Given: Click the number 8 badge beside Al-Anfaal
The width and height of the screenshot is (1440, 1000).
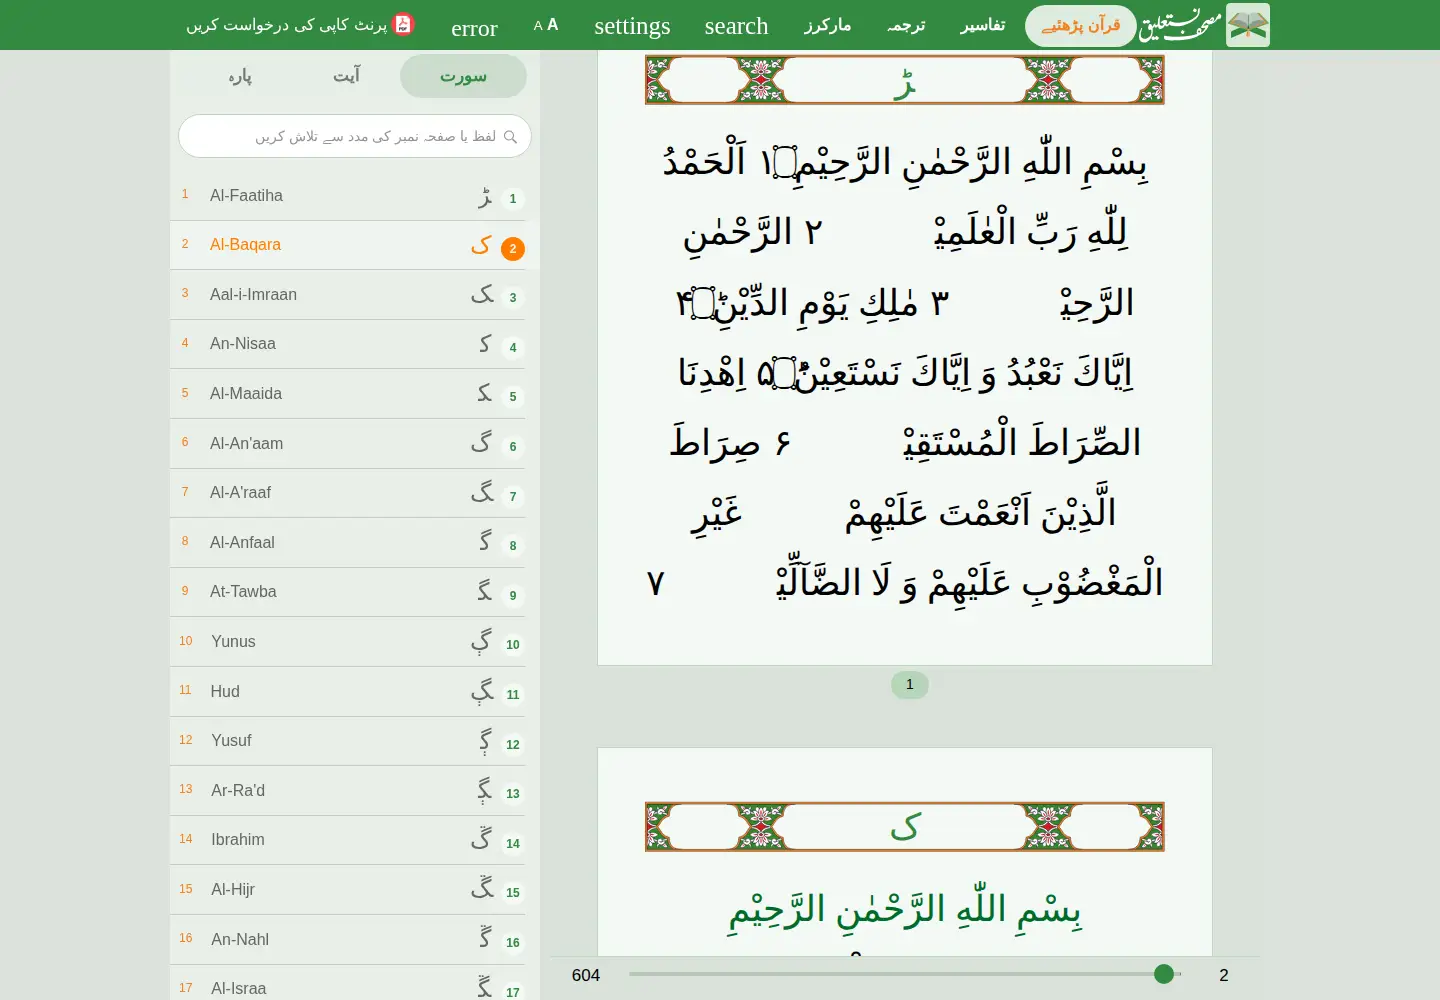Looking at the screenshot, I should tap(513, 546).
